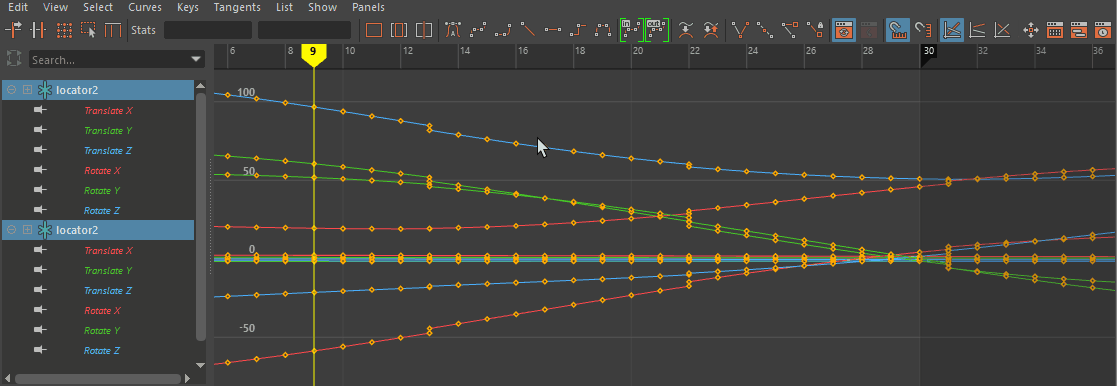Viewport: 1117px width, 386px height.
Task: Open the Dope Sheet
Action: (1054, 30)
